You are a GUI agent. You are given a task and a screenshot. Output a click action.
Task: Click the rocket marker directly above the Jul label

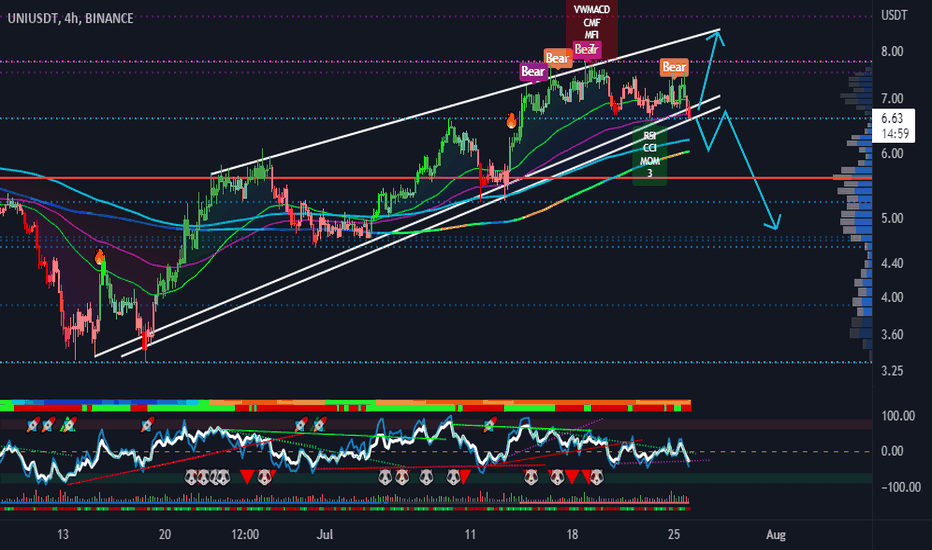click(319, 425)
